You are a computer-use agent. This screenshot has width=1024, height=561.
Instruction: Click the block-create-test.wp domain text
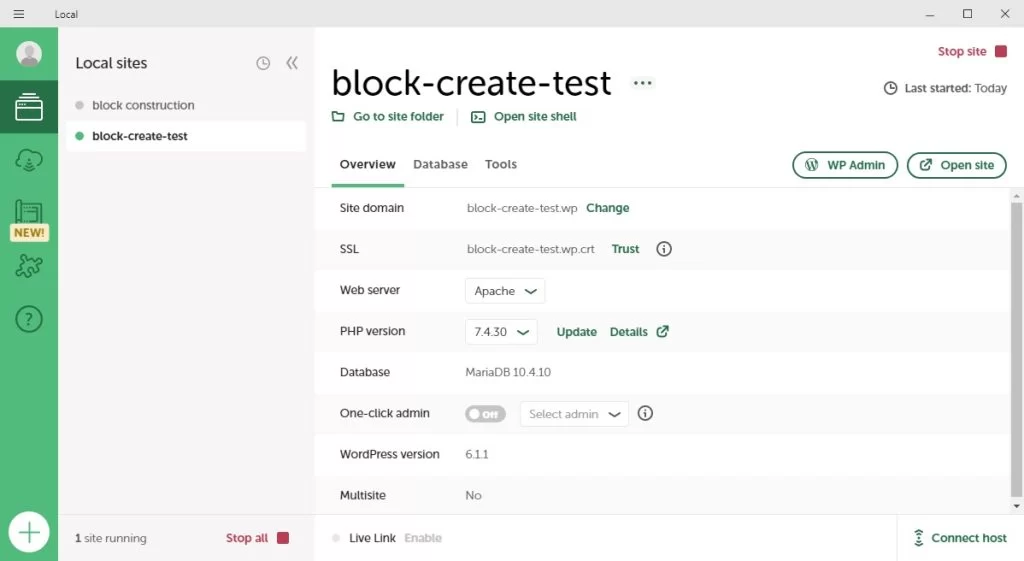pos(522,208)
